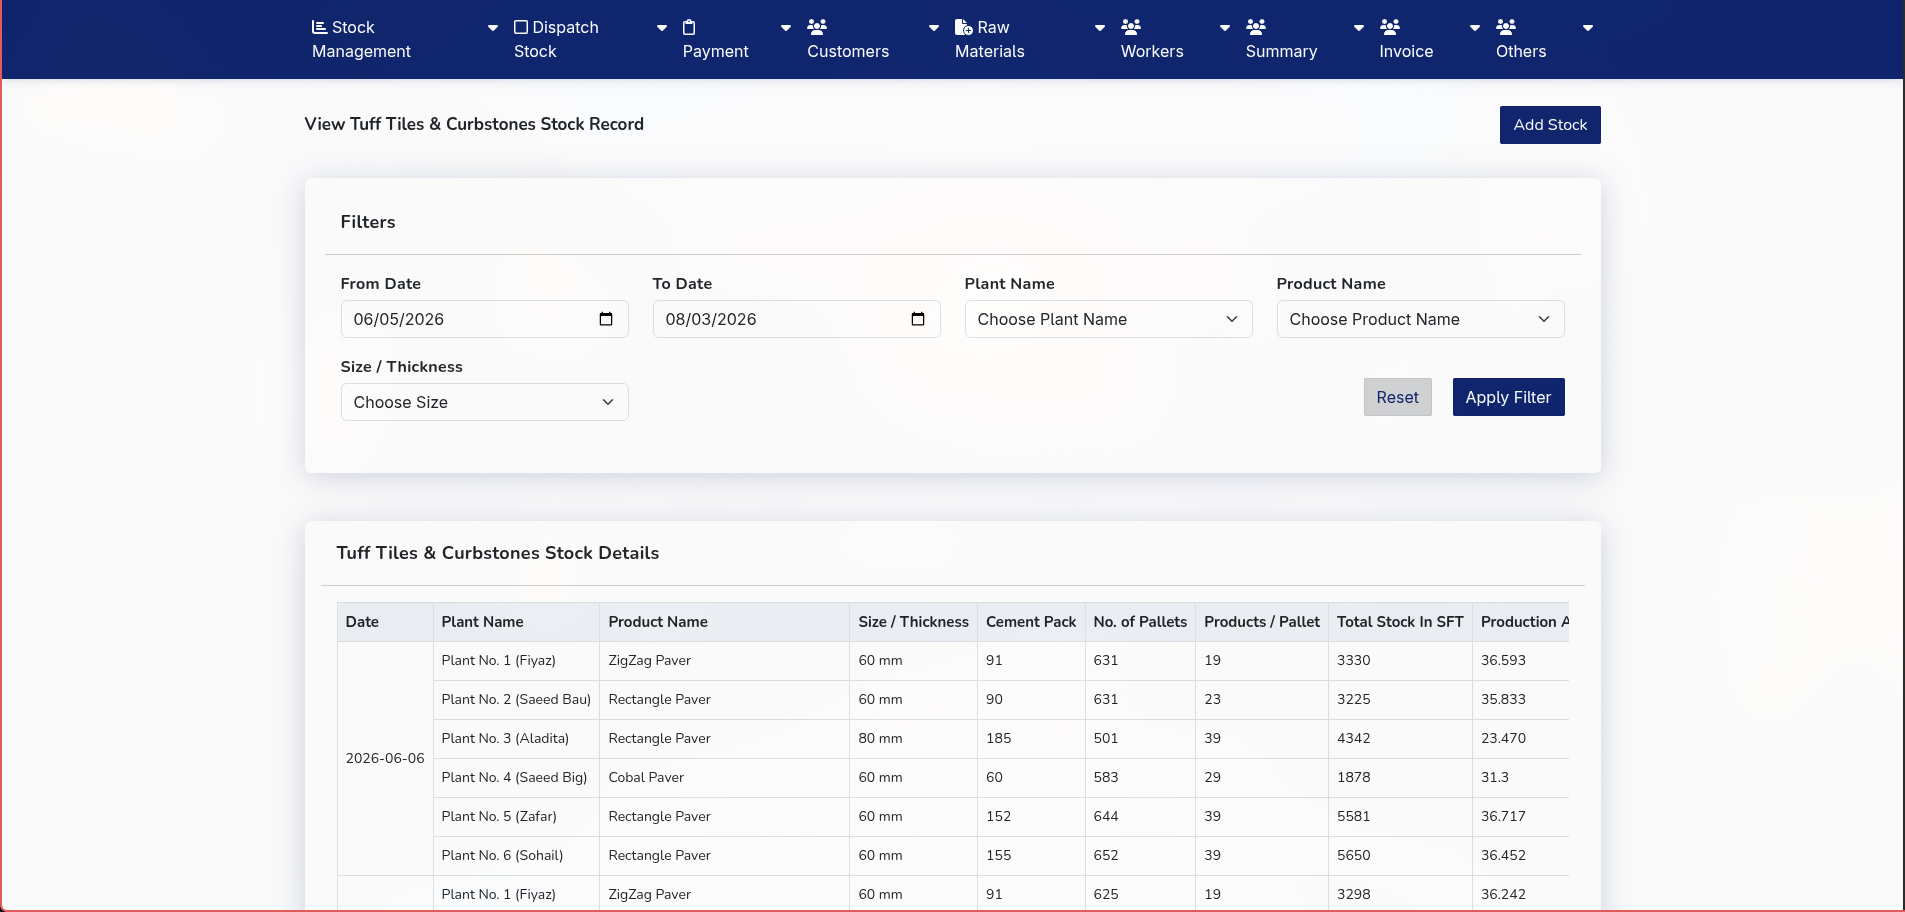Expand the Others menu arrow
This screenshot has width=1905, height=912.
(x=1587, y=28)
